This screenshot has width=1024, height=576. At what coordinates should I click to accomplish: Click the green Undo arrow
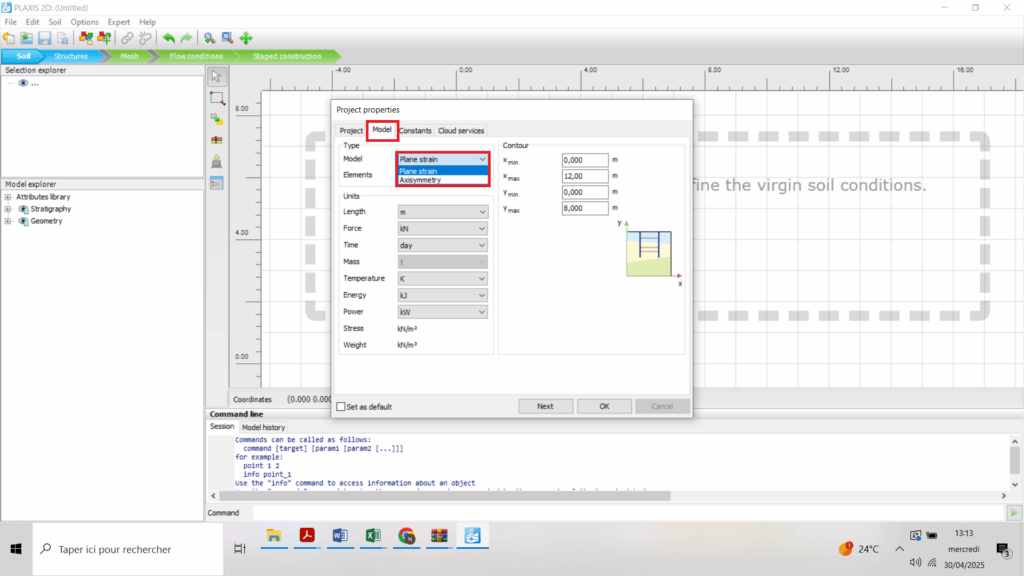[168, 39]
